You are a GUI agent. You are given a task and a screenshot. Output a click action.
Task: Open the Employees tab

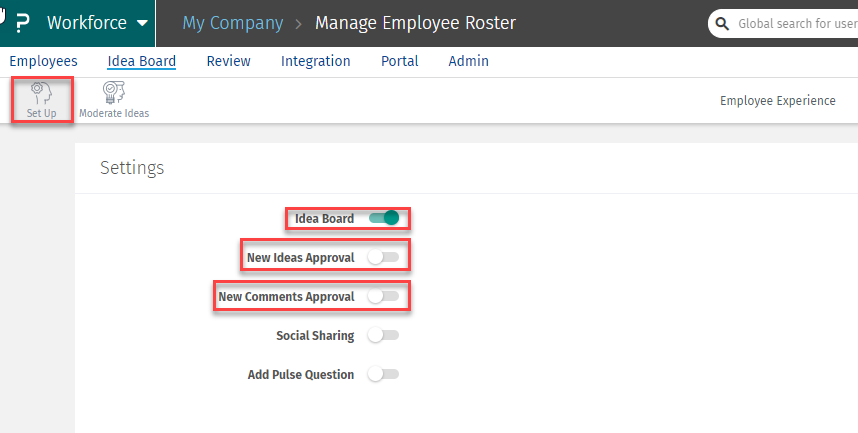(43, 61)
